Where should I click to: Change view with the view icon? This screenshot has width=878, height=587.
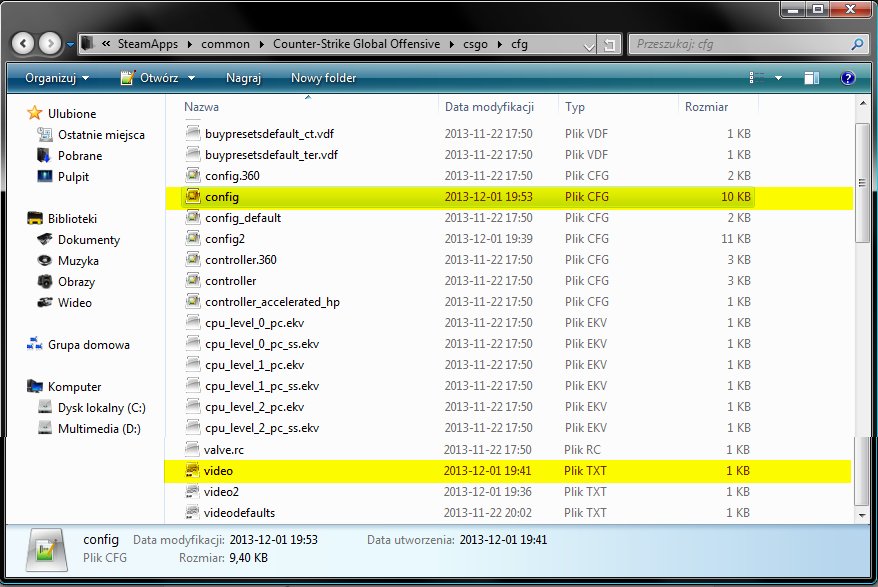(x=756, y=78)
